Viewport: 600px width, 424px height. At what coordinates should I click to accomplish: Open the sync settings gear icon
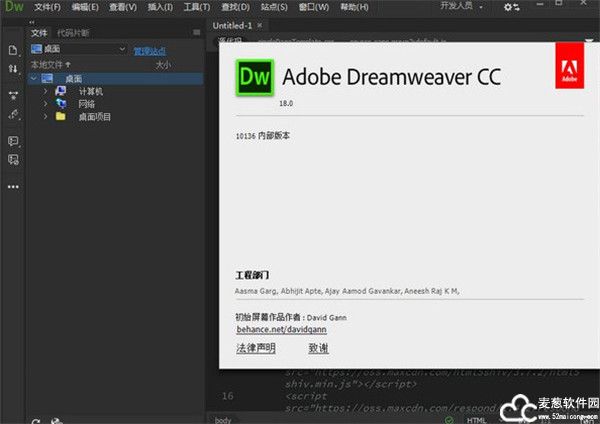tap(511, 7)
